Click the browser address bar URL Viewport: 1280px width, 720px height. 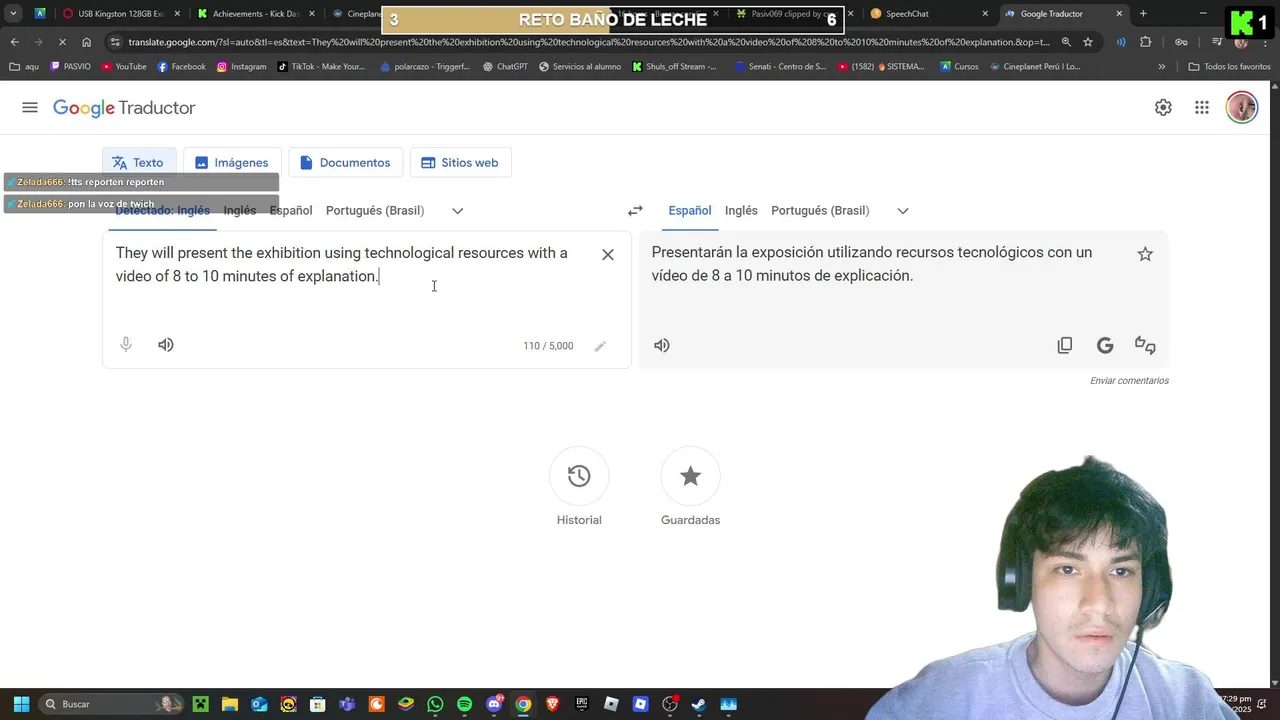click(589, 42)
